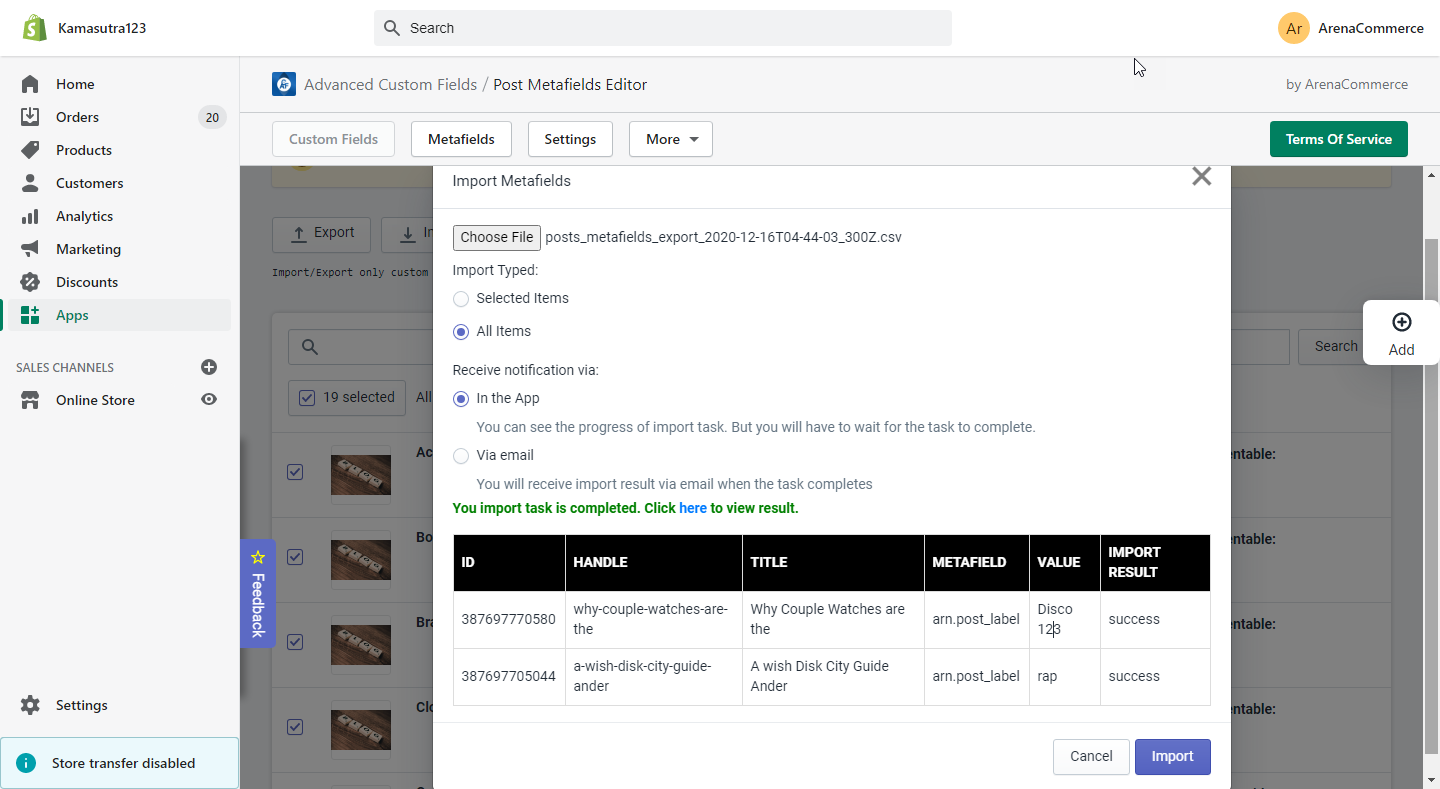Image resolution: width=1440 pixels, height=789 pixels.
Task: Add a sales channel with plus icon
Action: click(209, 367)
